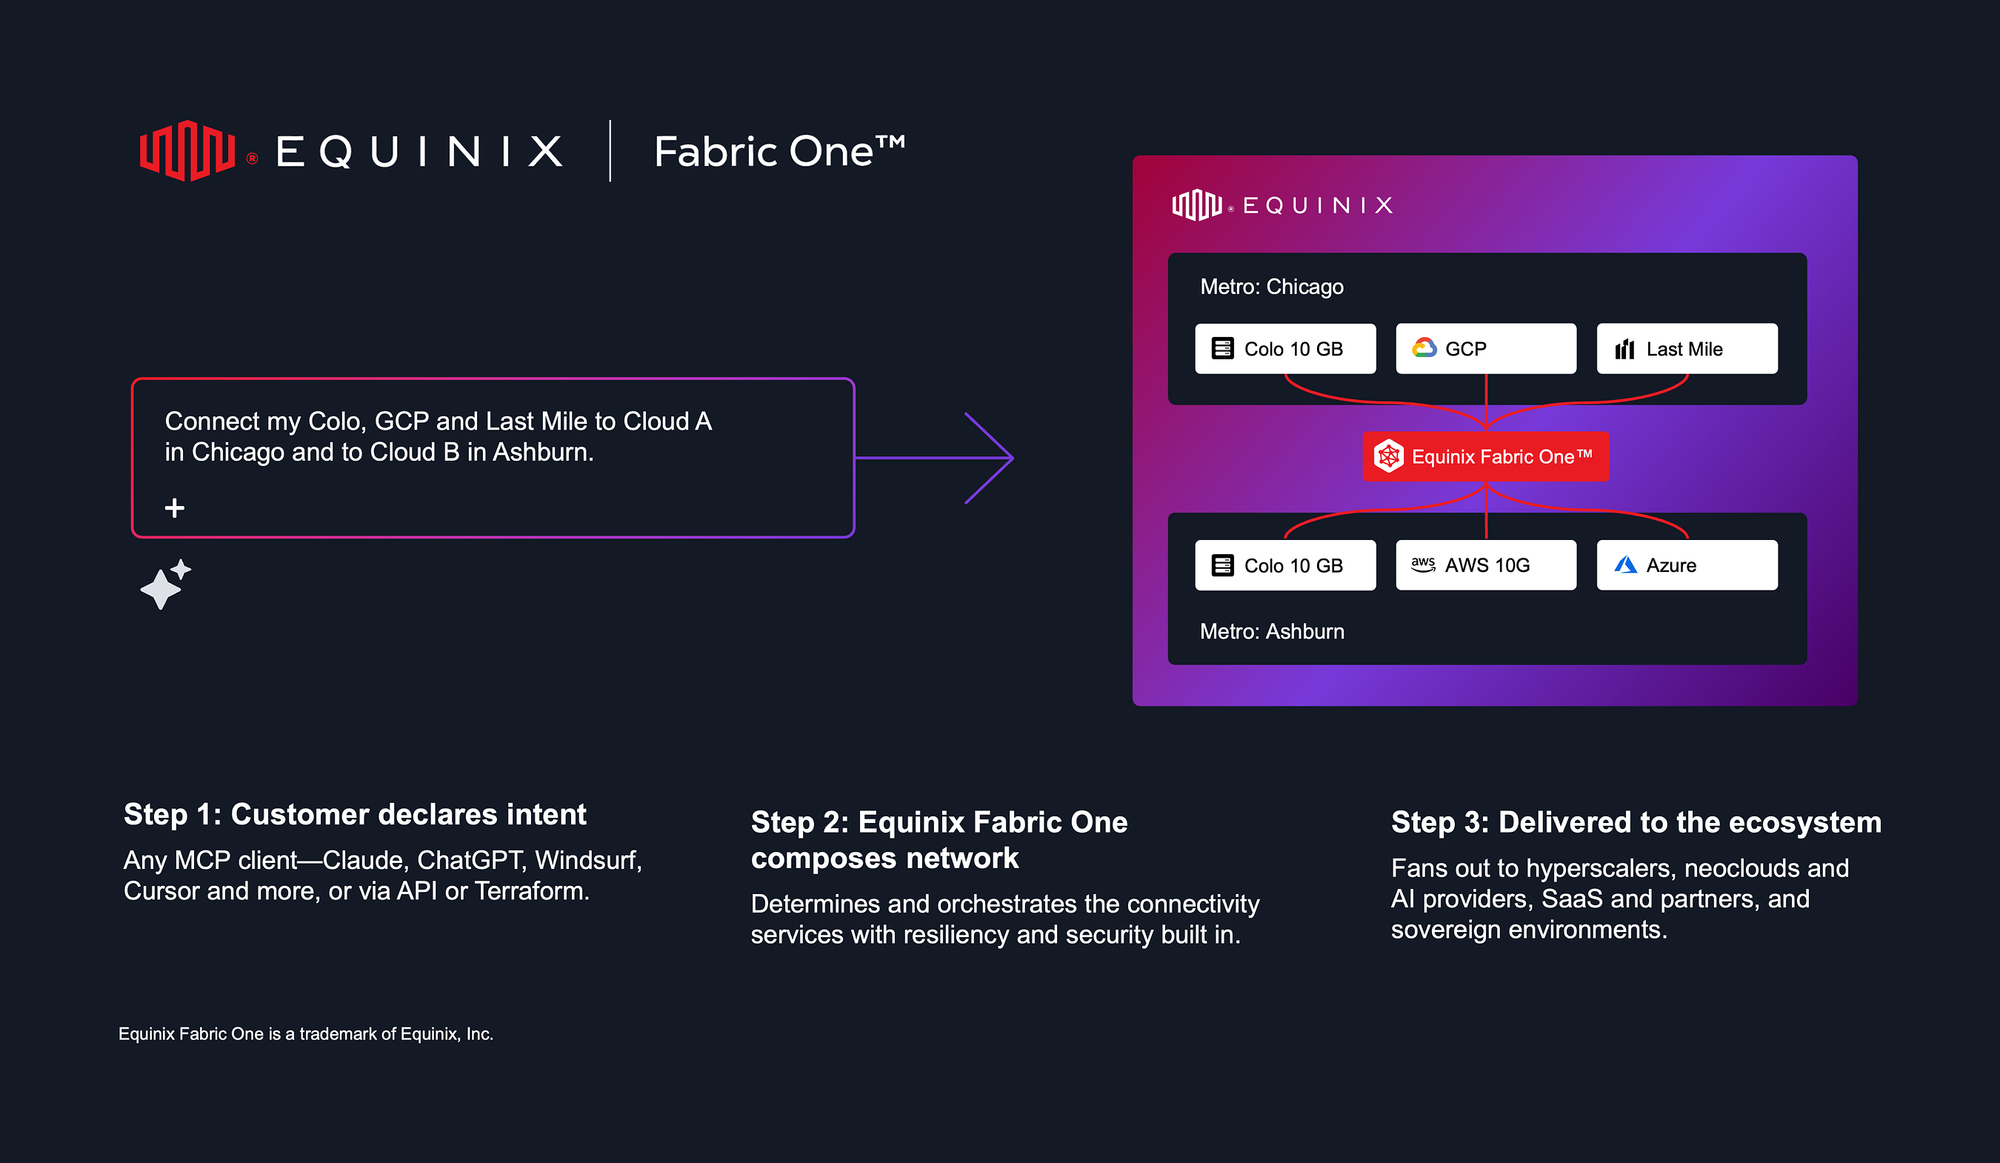
Task: Click the 'Determines and orchestrates' description
Action: pyautogui.click(x=1005, y=919)
